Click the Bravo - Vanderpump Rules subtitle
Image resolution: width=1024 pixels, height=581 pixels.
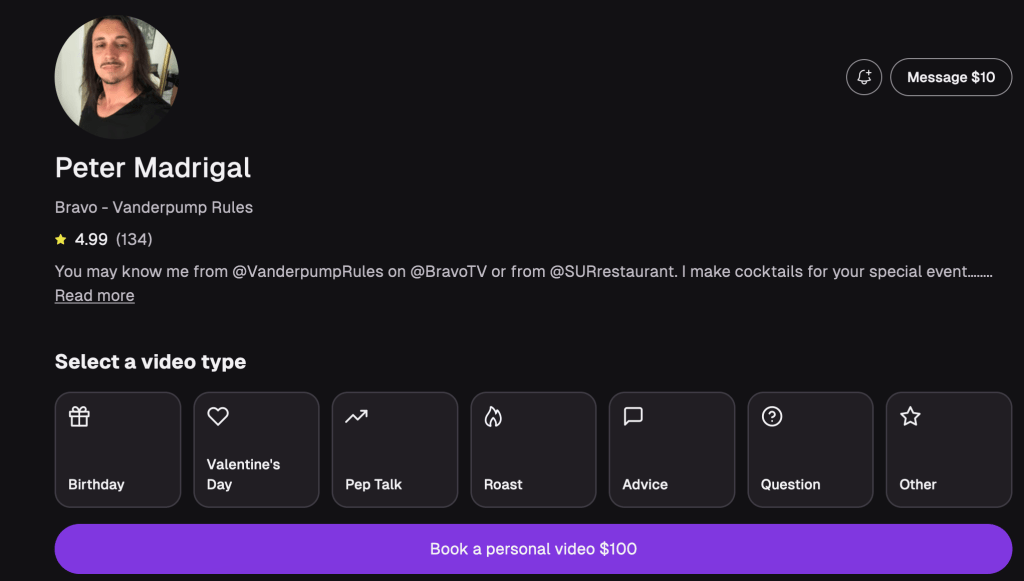click(154, 208)
